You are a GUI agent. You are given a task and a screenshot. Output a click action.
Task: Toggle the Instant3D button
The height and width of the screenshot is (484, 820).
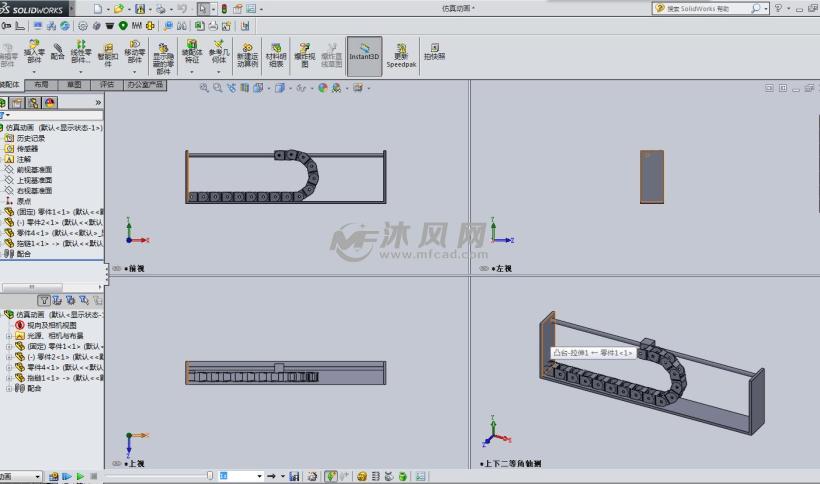click(365, 56)
